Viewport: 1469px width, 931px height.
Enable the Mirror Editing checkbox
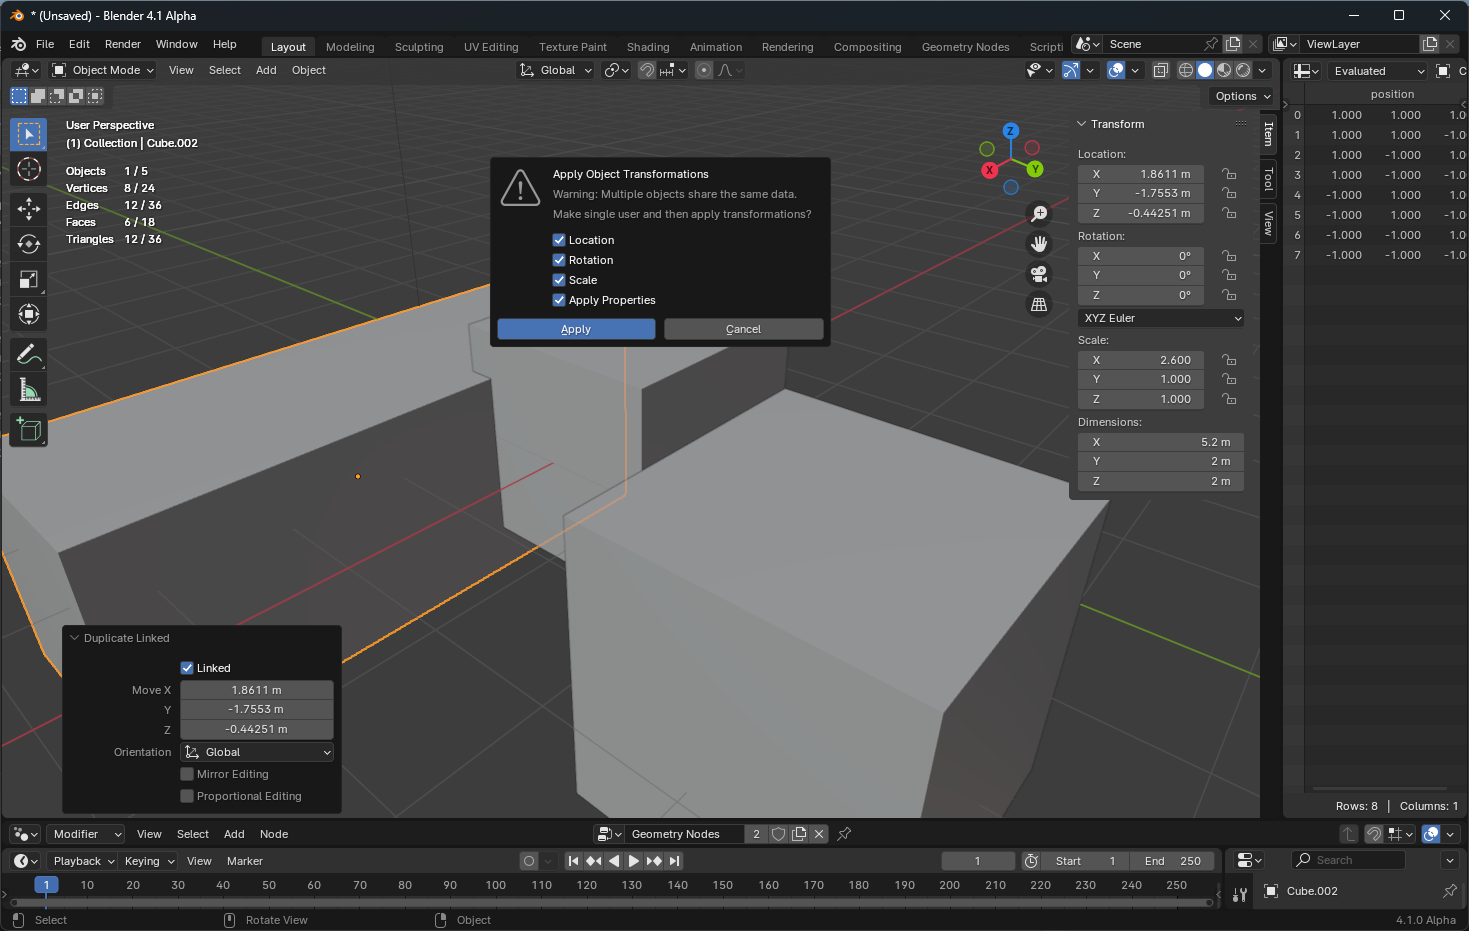click(x=187, y=774)
